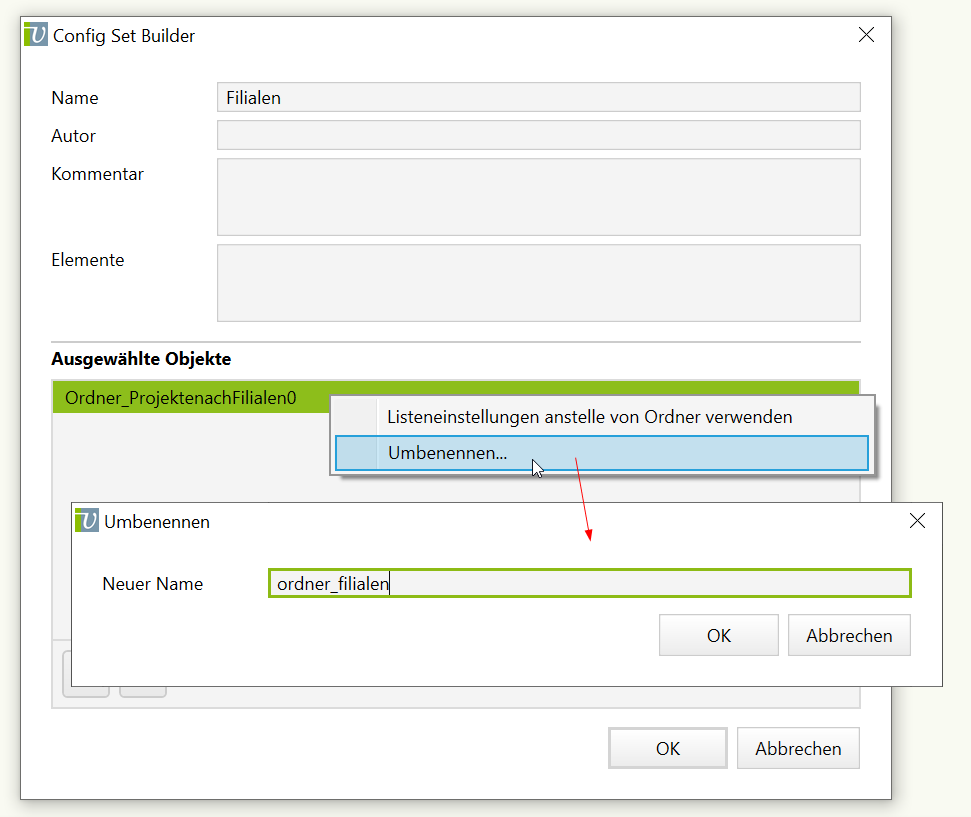This screenshot has height=817, width=971.
Task: Click the Config Set Builder title bar icon
Action: click(x=36, y=35)
